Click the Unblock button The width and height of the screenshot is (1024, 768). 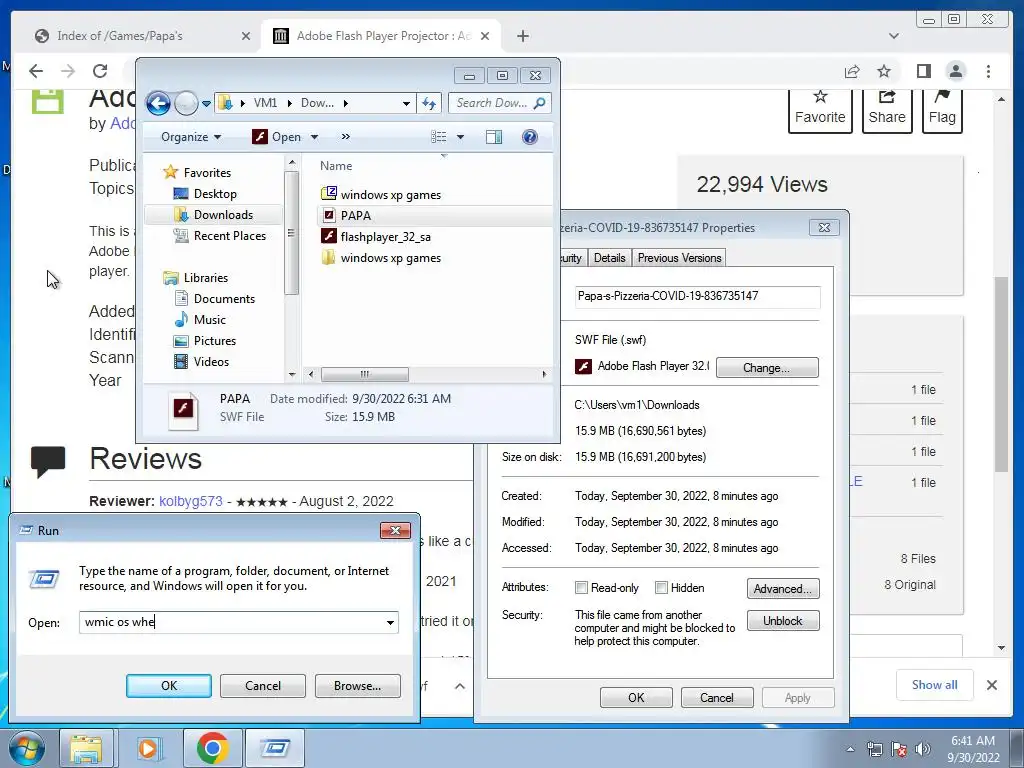tap(782, 620)
